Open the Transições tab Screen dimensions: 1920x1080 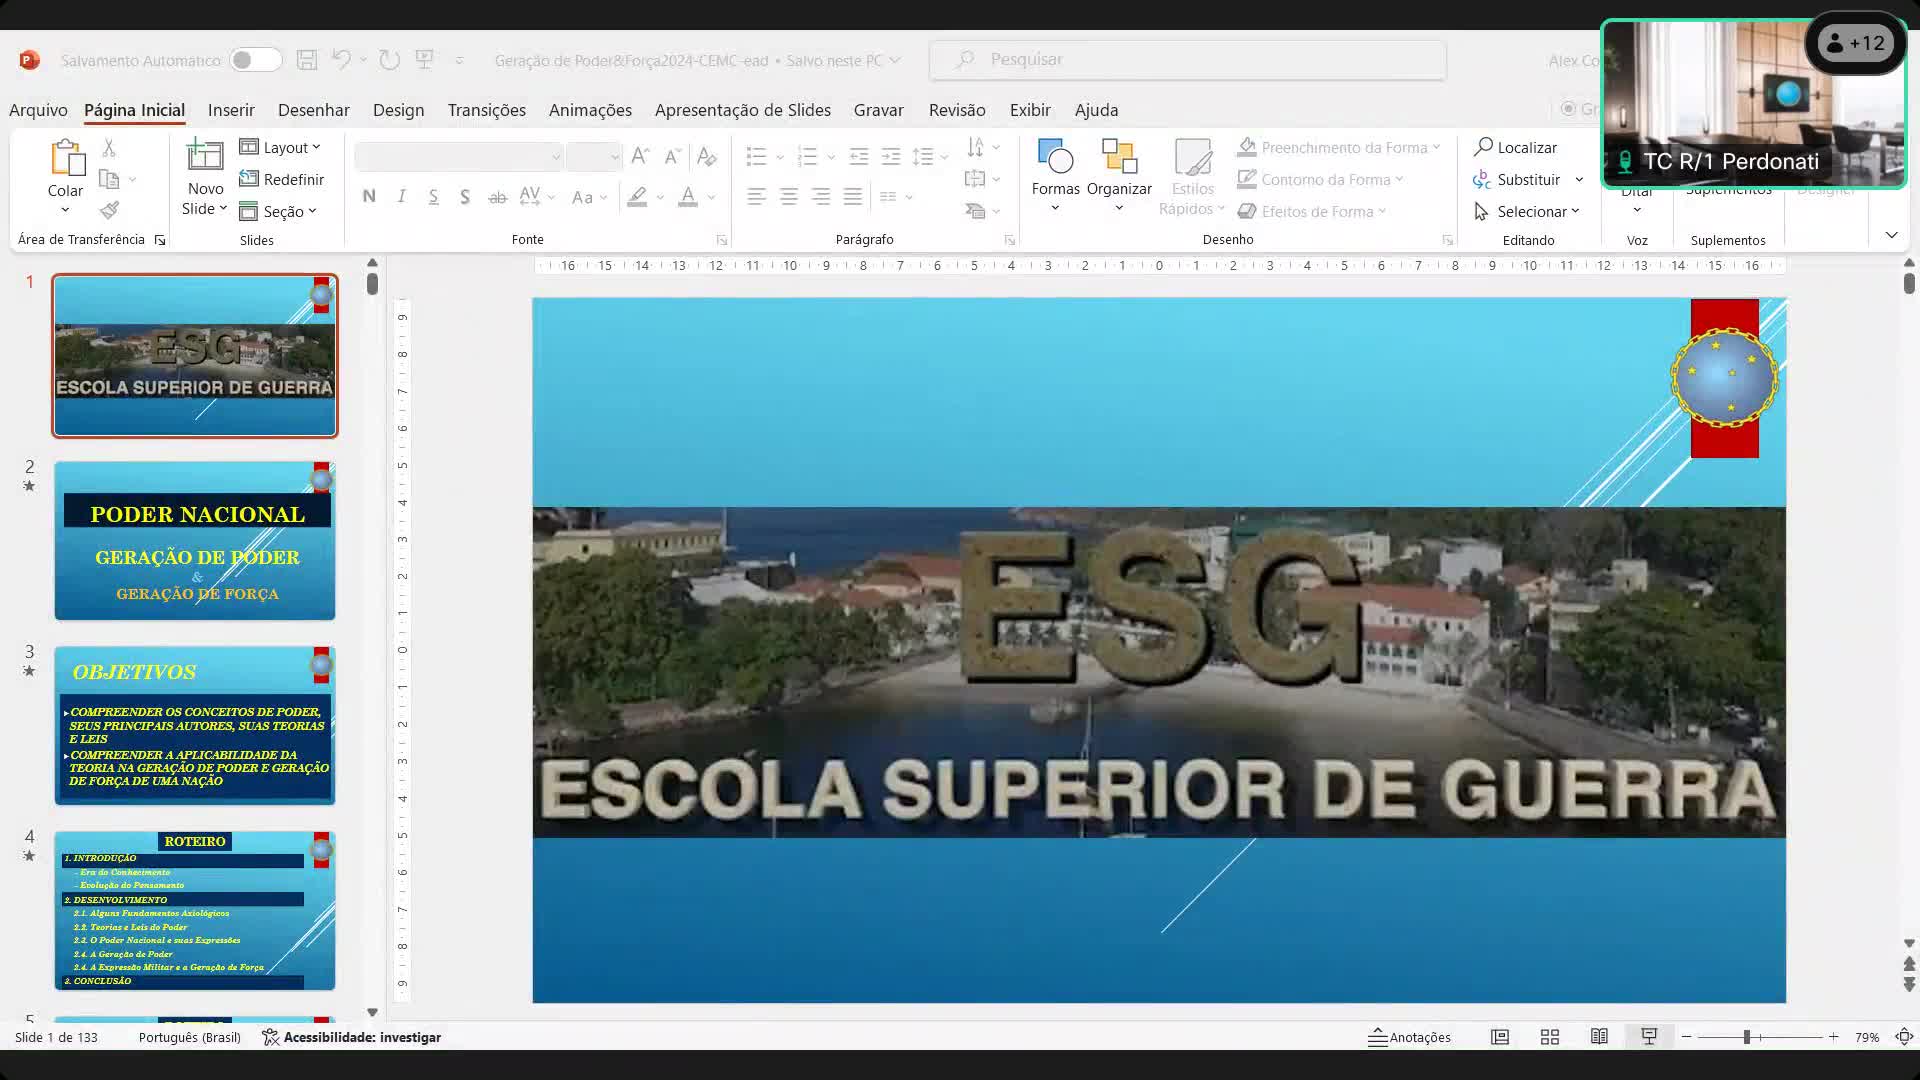[x=486, y=110]
